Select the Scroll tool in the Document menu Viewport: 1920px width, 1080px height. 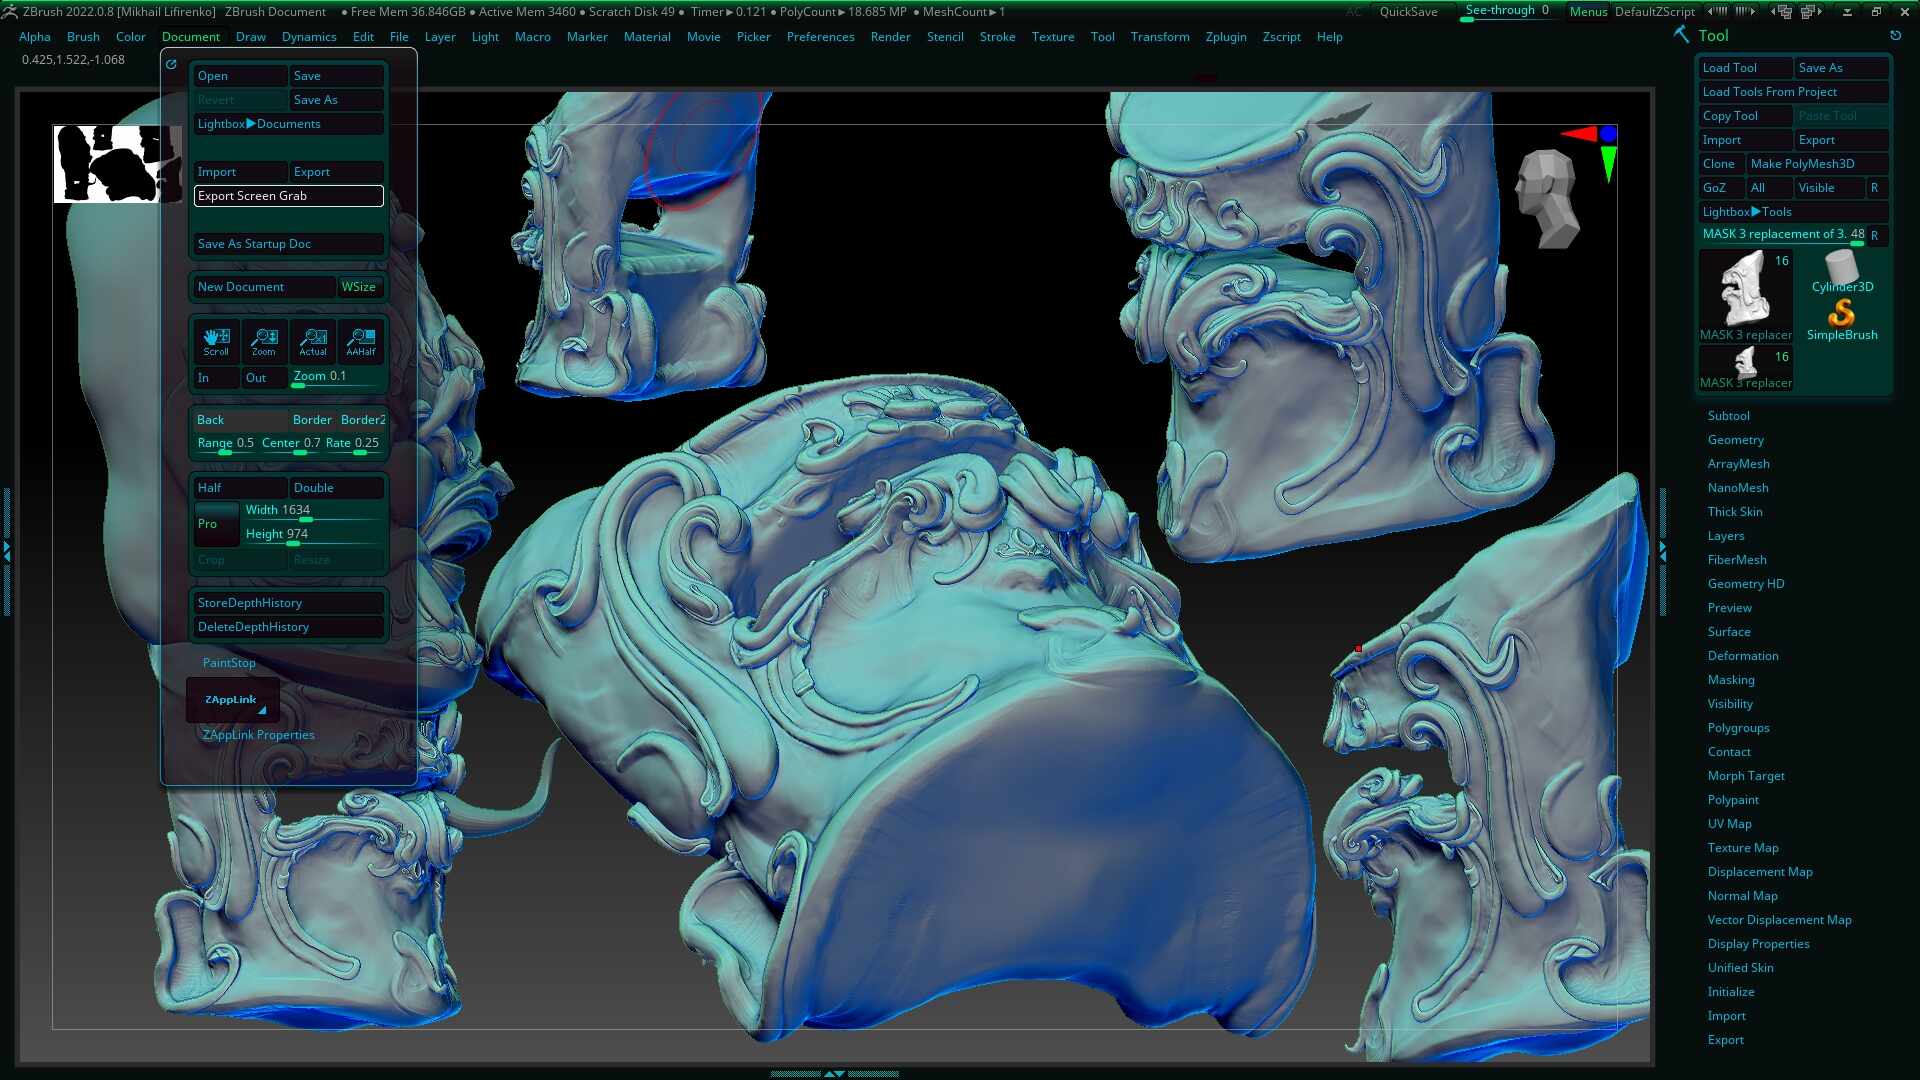pos(216,342)
